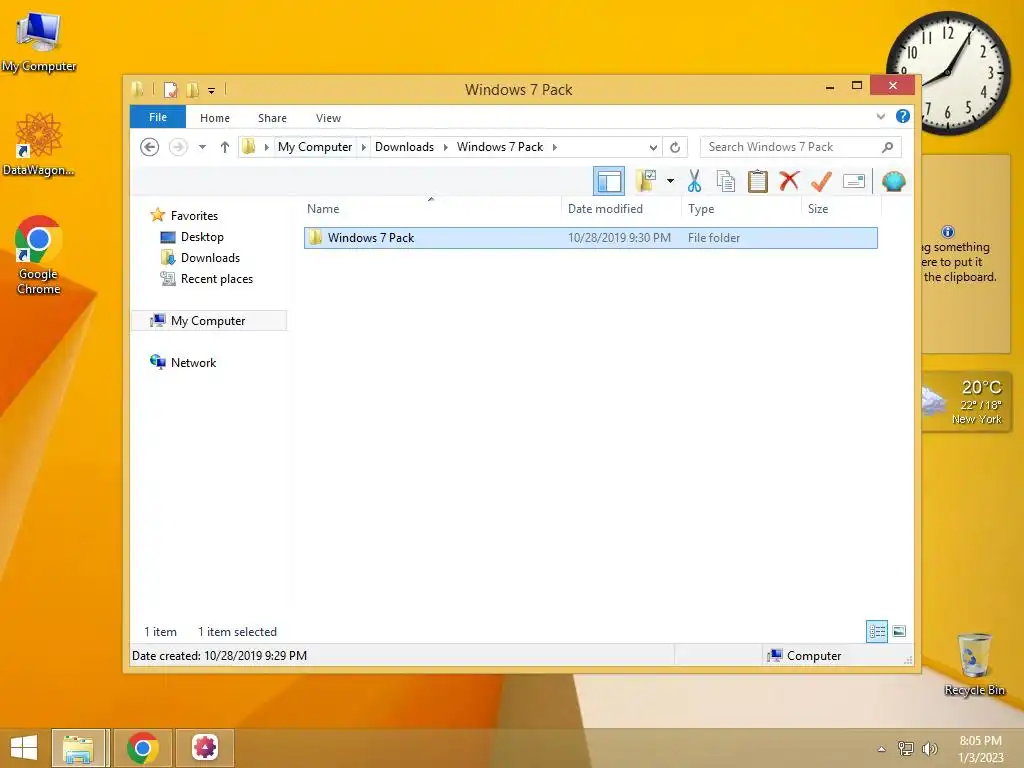Viewport: 1024px width, 768px height.
Task: Click the network tray icon
Action: click(906, 749)
